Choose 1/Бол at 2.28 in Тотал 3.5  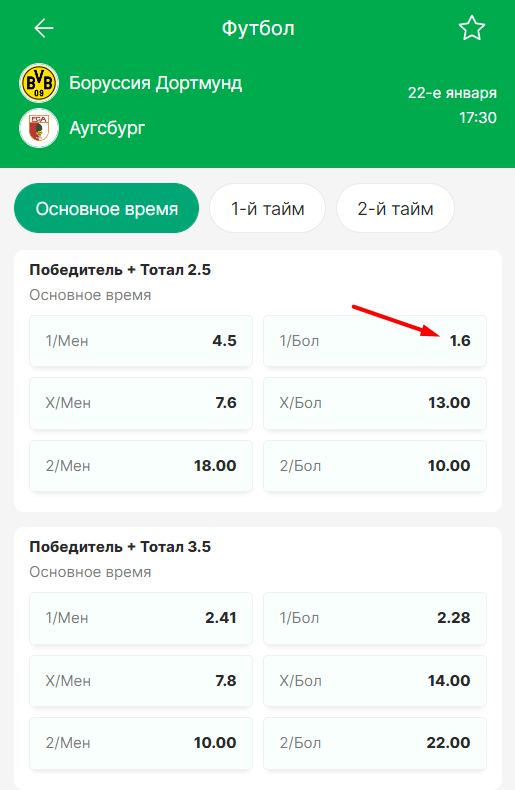[375, 618]
